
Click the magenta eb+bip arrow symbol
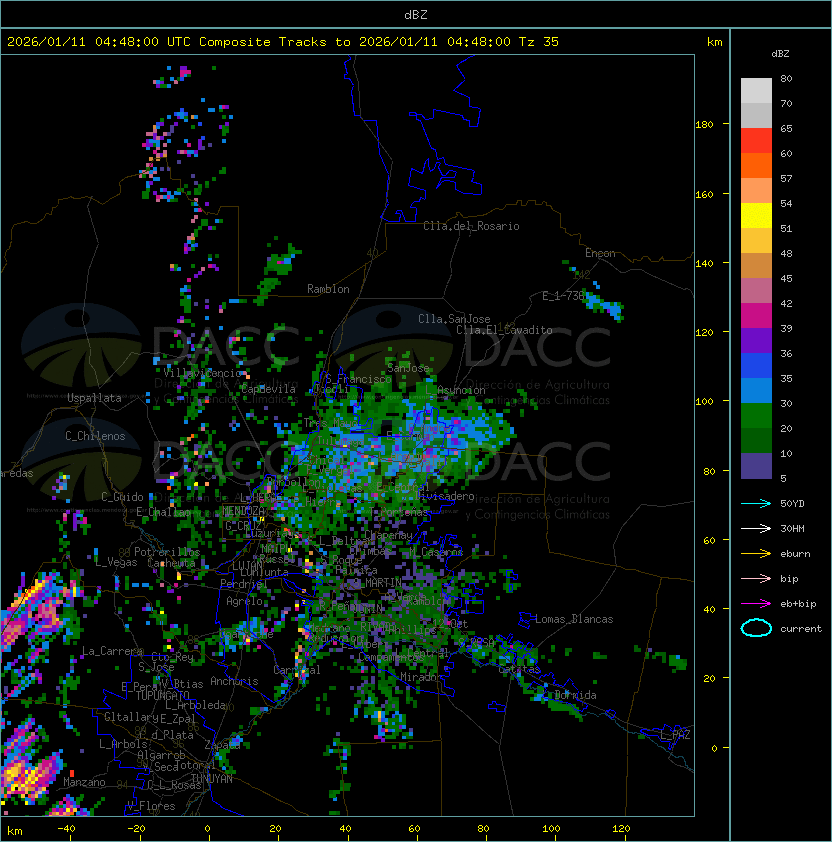[x=756, y=604]
